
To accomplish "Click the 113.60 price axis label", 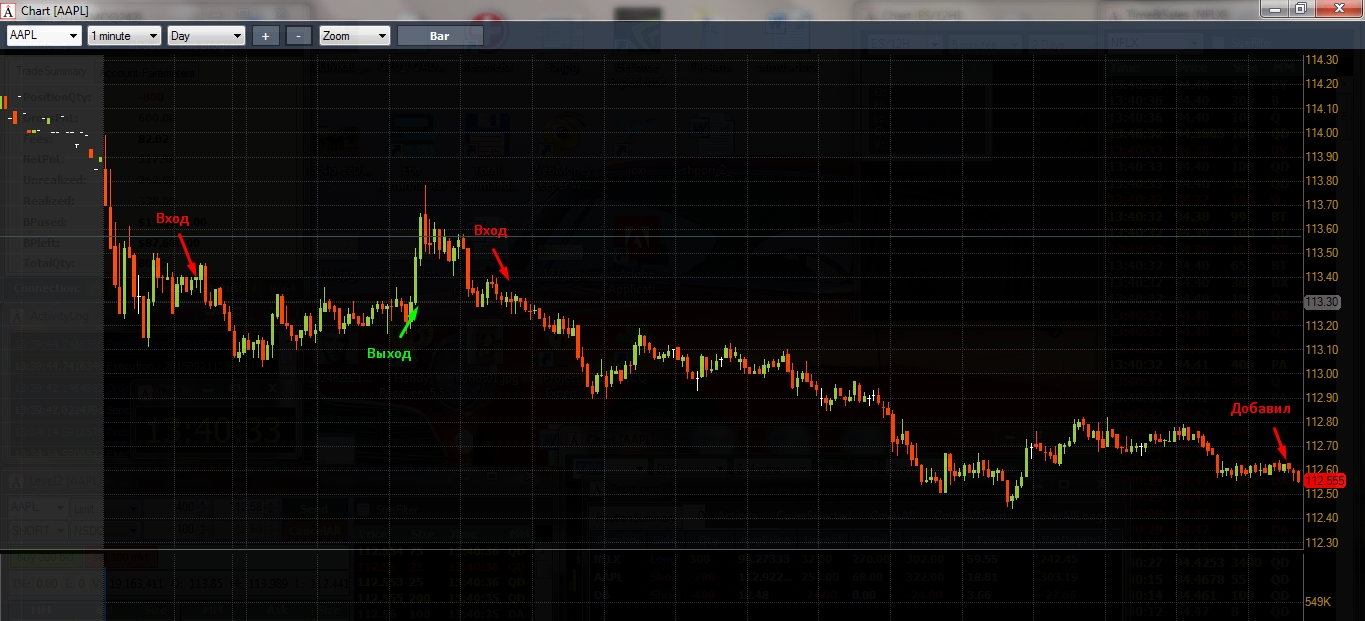I will coord(1322,229).
